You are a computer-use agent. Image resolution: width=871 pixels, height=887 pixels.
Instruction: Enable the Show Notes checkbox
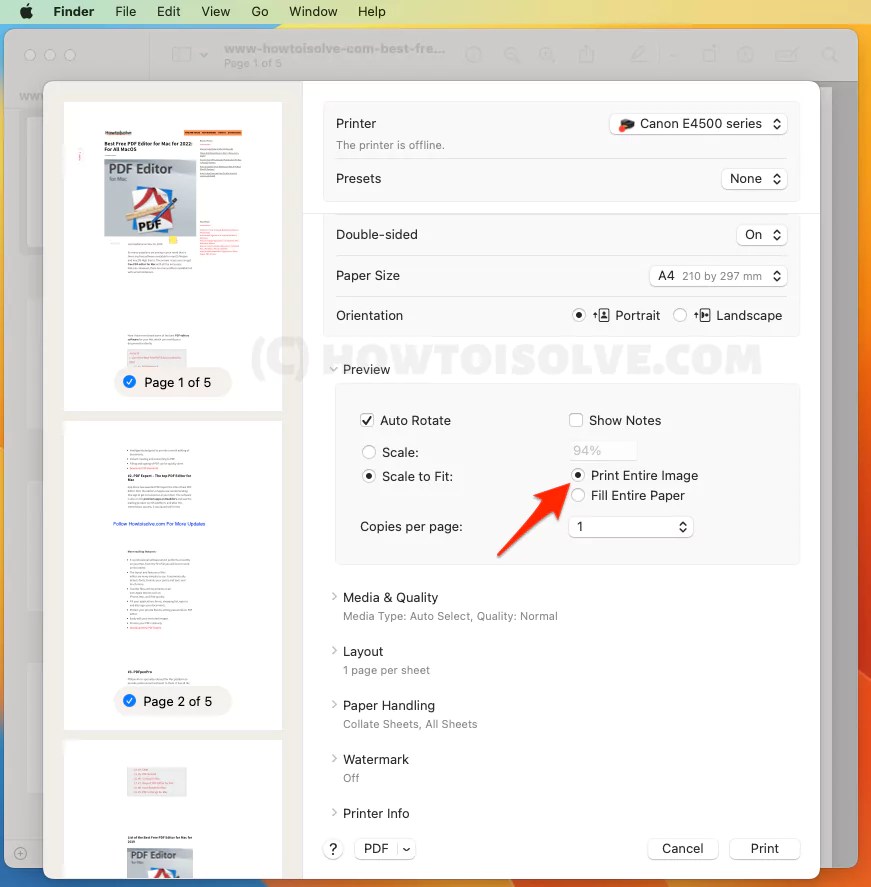click(x=576, y=420)
